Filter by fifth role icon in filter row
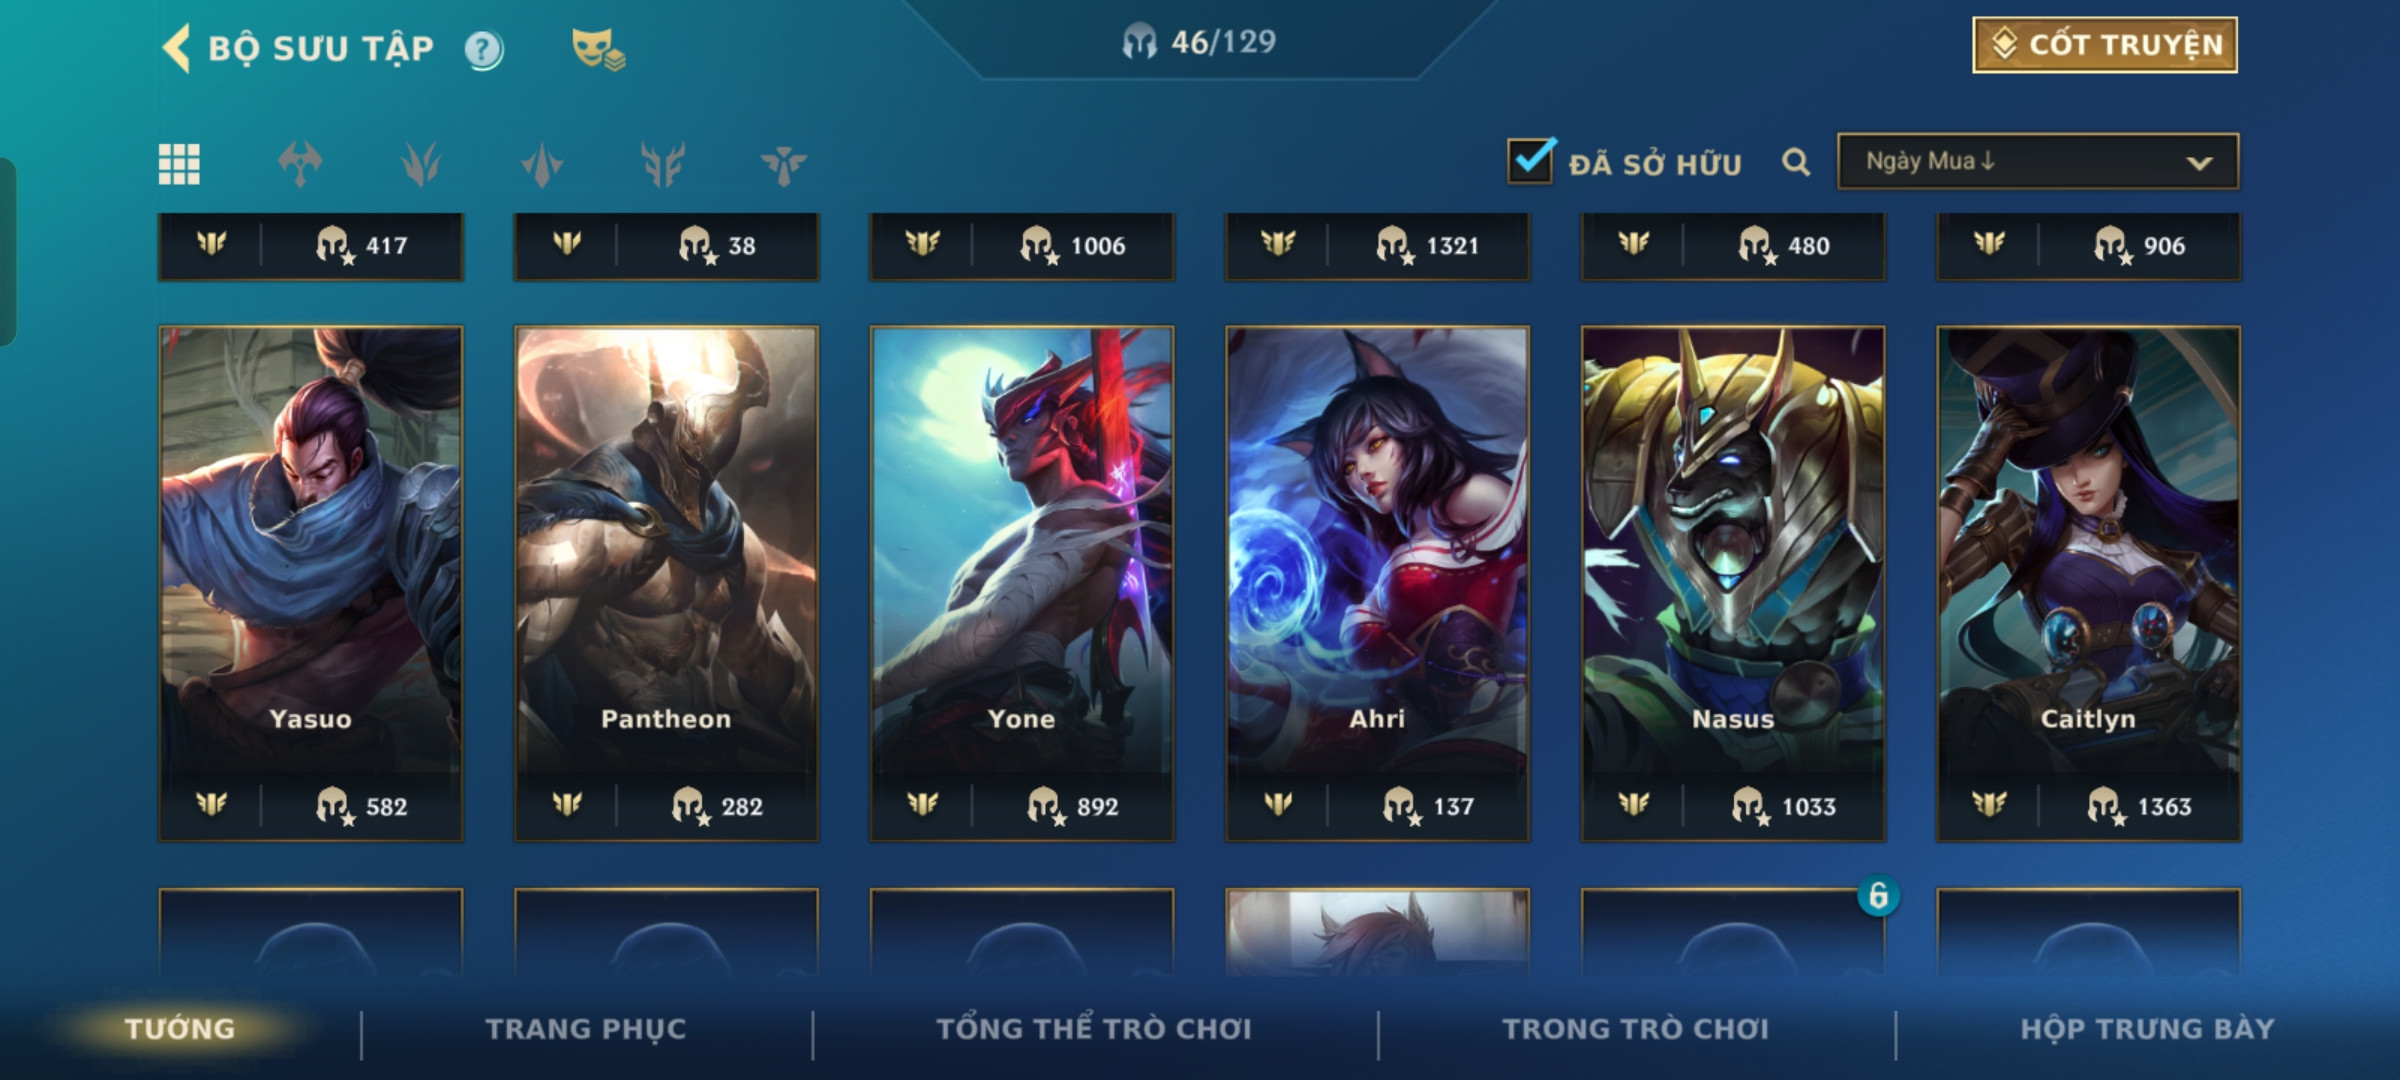 (x=663, y=164)
